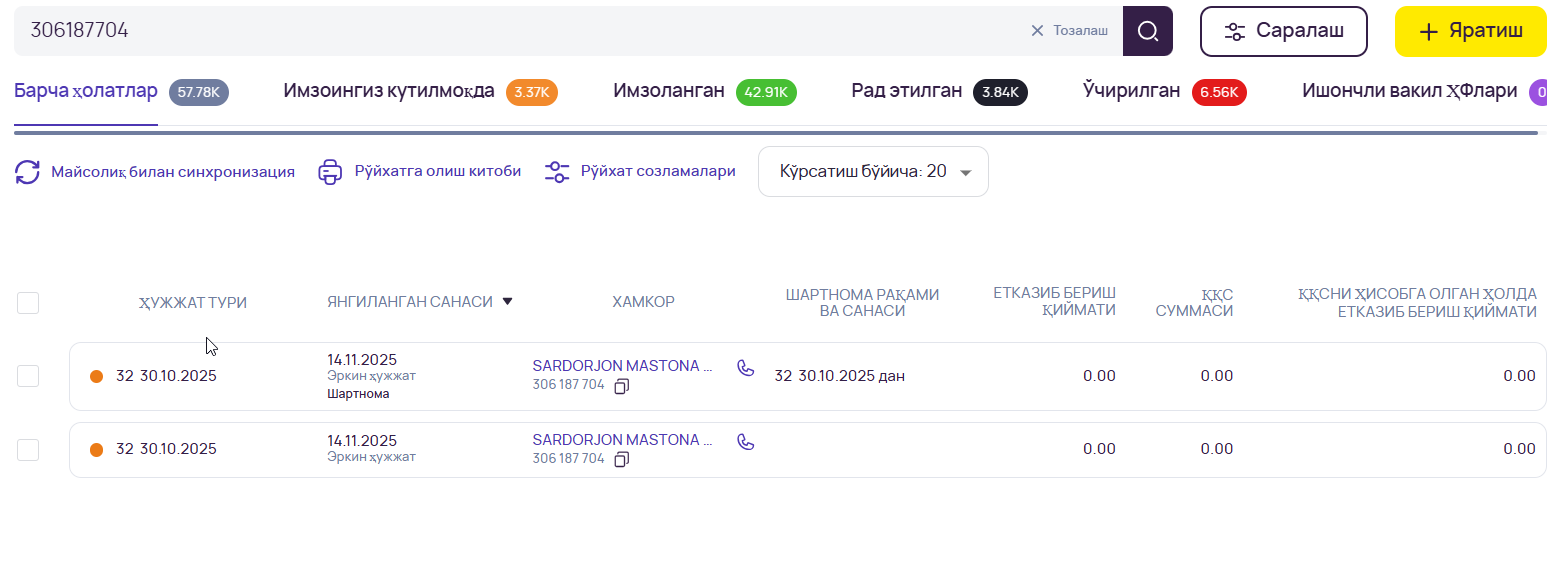Click the Рўйхатга олиш китоби printer icon
This screenshot has height=566, width=1566.
330,172
